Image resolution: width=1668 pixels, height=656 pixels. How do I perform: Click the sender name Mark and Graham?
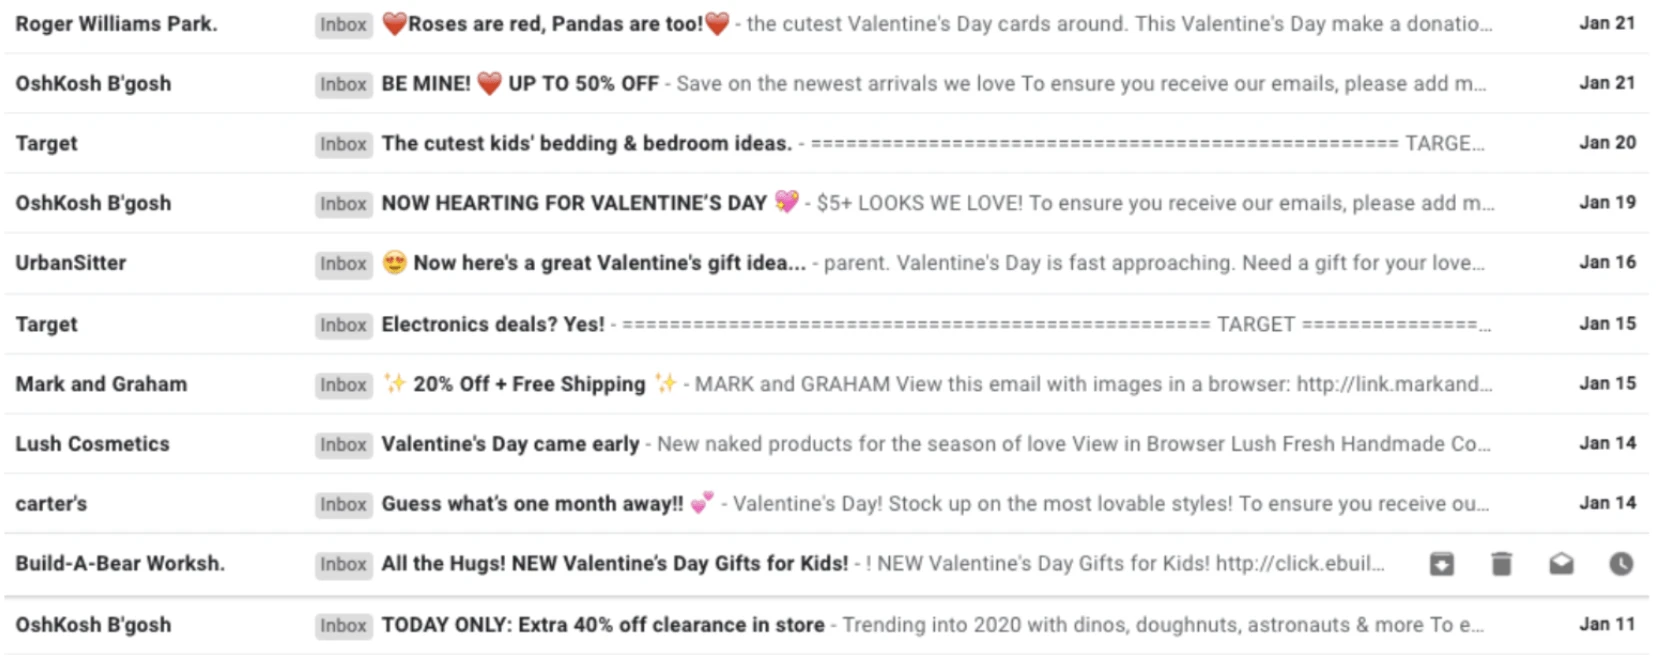tap(101, 384)
